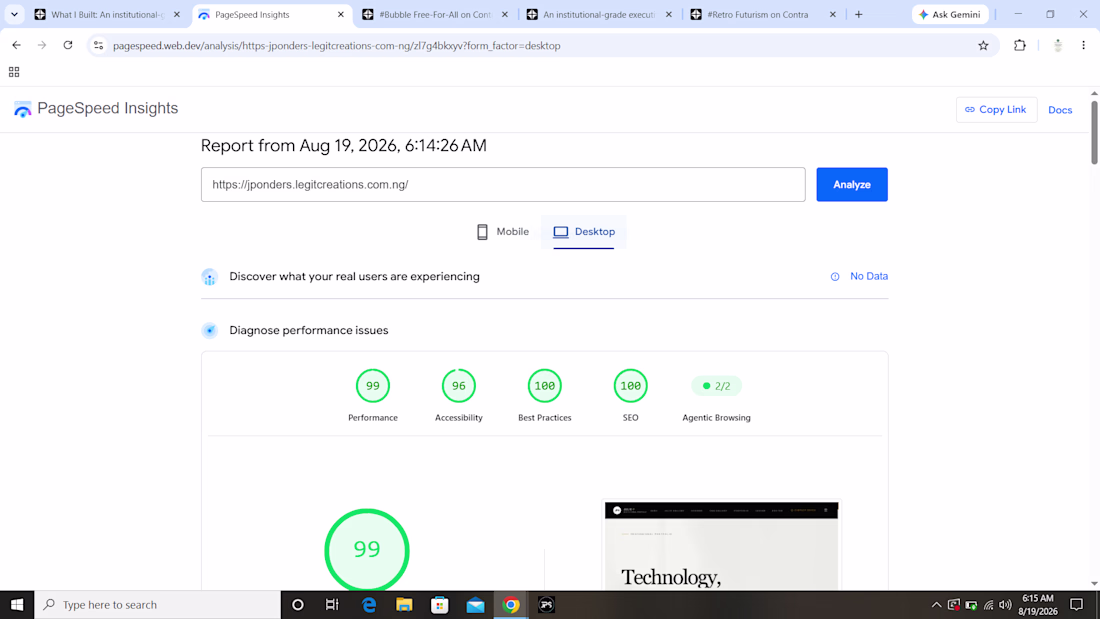
Task: Open the Chrome three-dot menu
Action: pyautogui.click(x=1084, y=46)
